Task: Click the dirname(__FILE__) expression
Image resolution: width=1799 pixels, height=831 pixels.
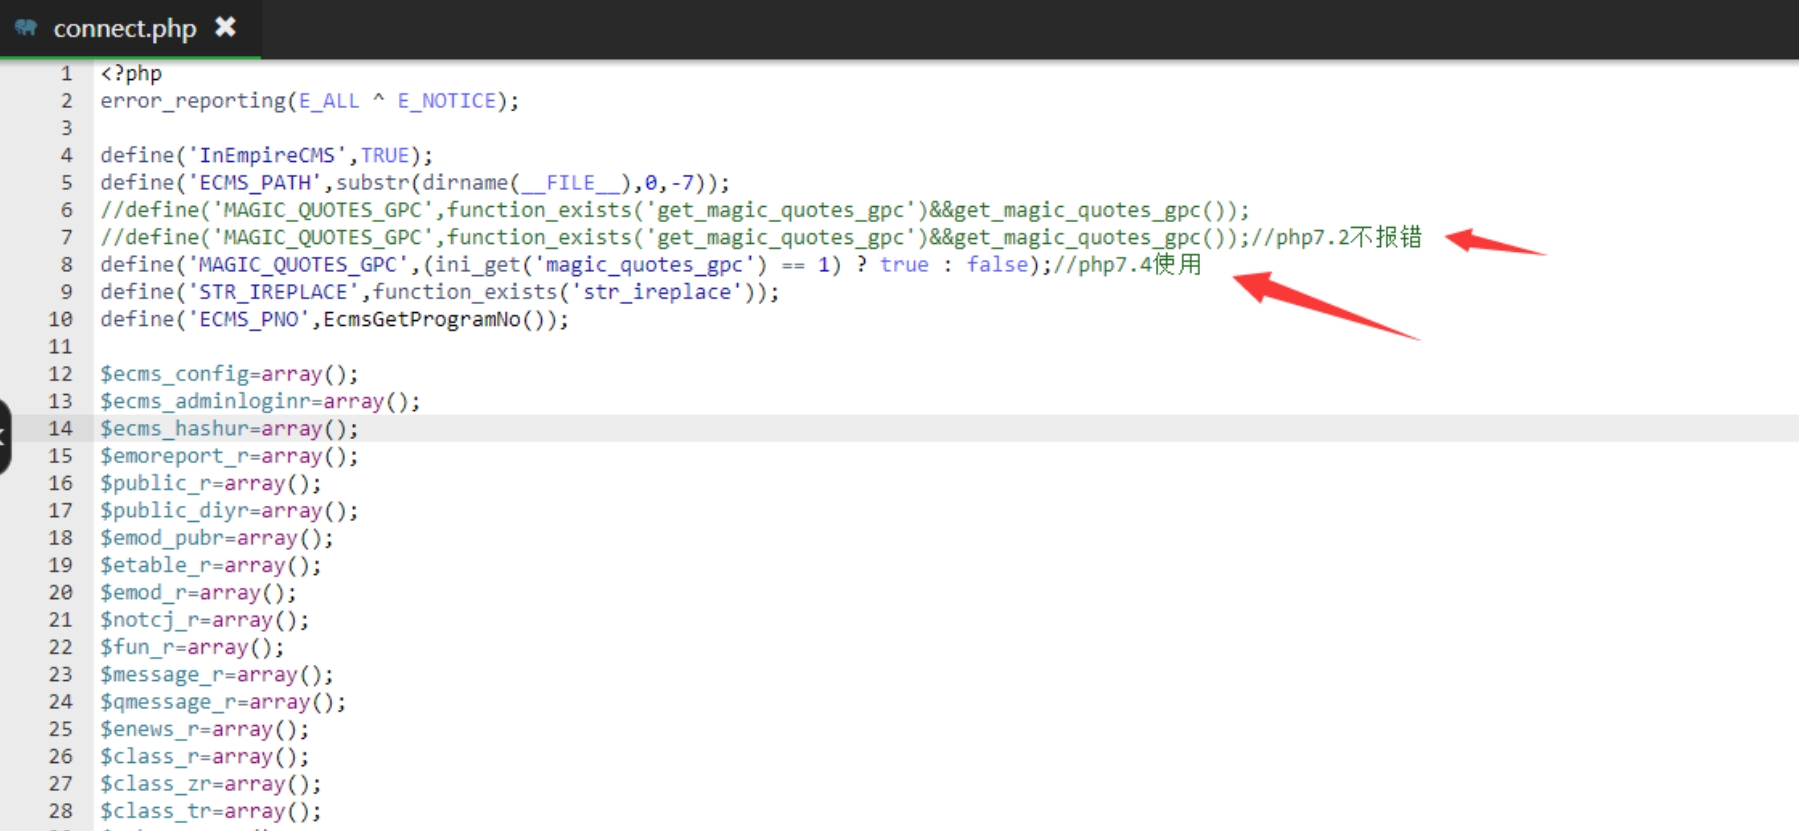Action: point(527,182)
